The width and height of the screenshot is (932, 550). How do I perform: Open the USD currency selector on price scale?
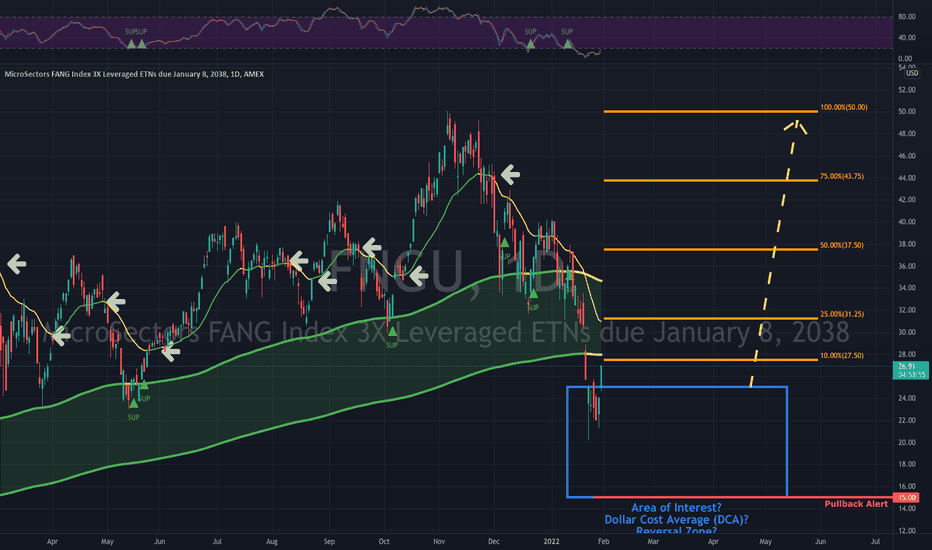tap(912, 73)
